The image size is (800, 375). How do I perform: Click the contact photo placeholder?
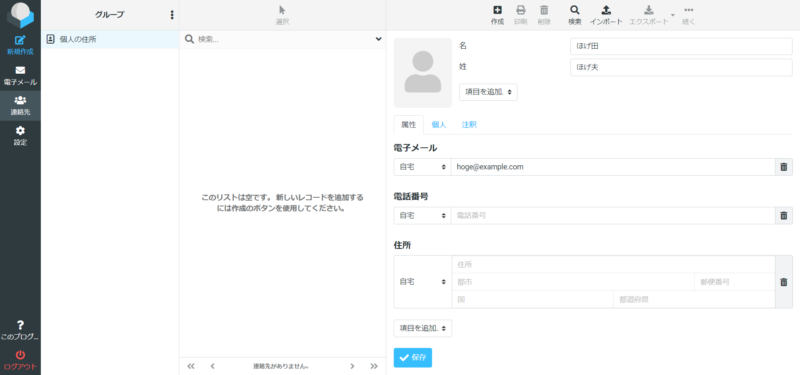[x=422, y=72]
